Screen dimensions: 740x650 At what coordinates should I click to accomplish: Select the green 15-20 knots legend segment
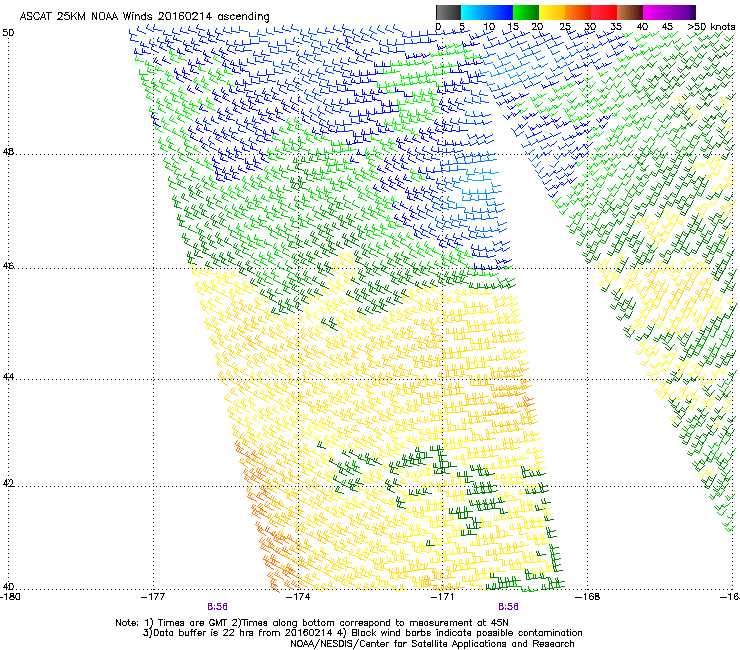pyautogui.click(x=526, y=12)
